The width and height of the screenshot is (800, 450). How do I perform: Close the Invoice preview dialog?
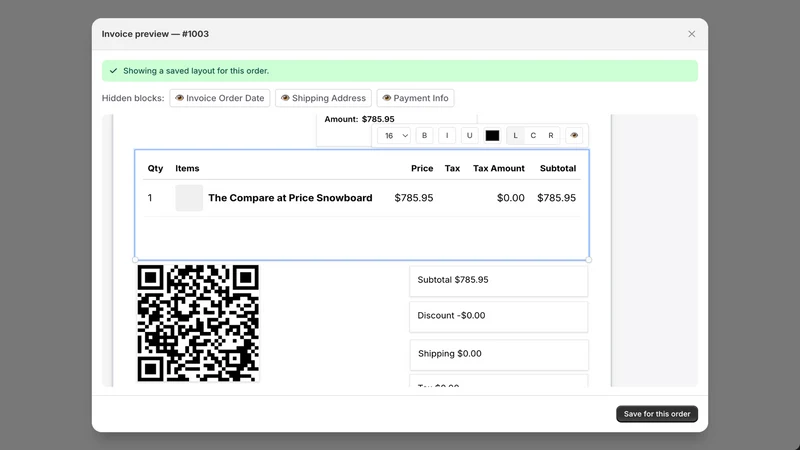click(691, 34)
